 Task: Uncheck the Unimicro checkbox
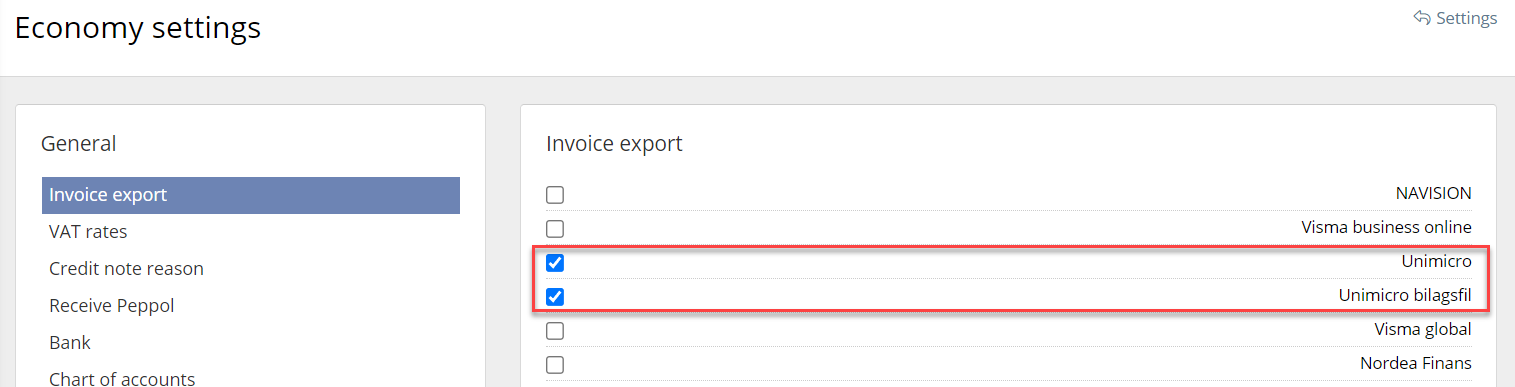(555, 263)
